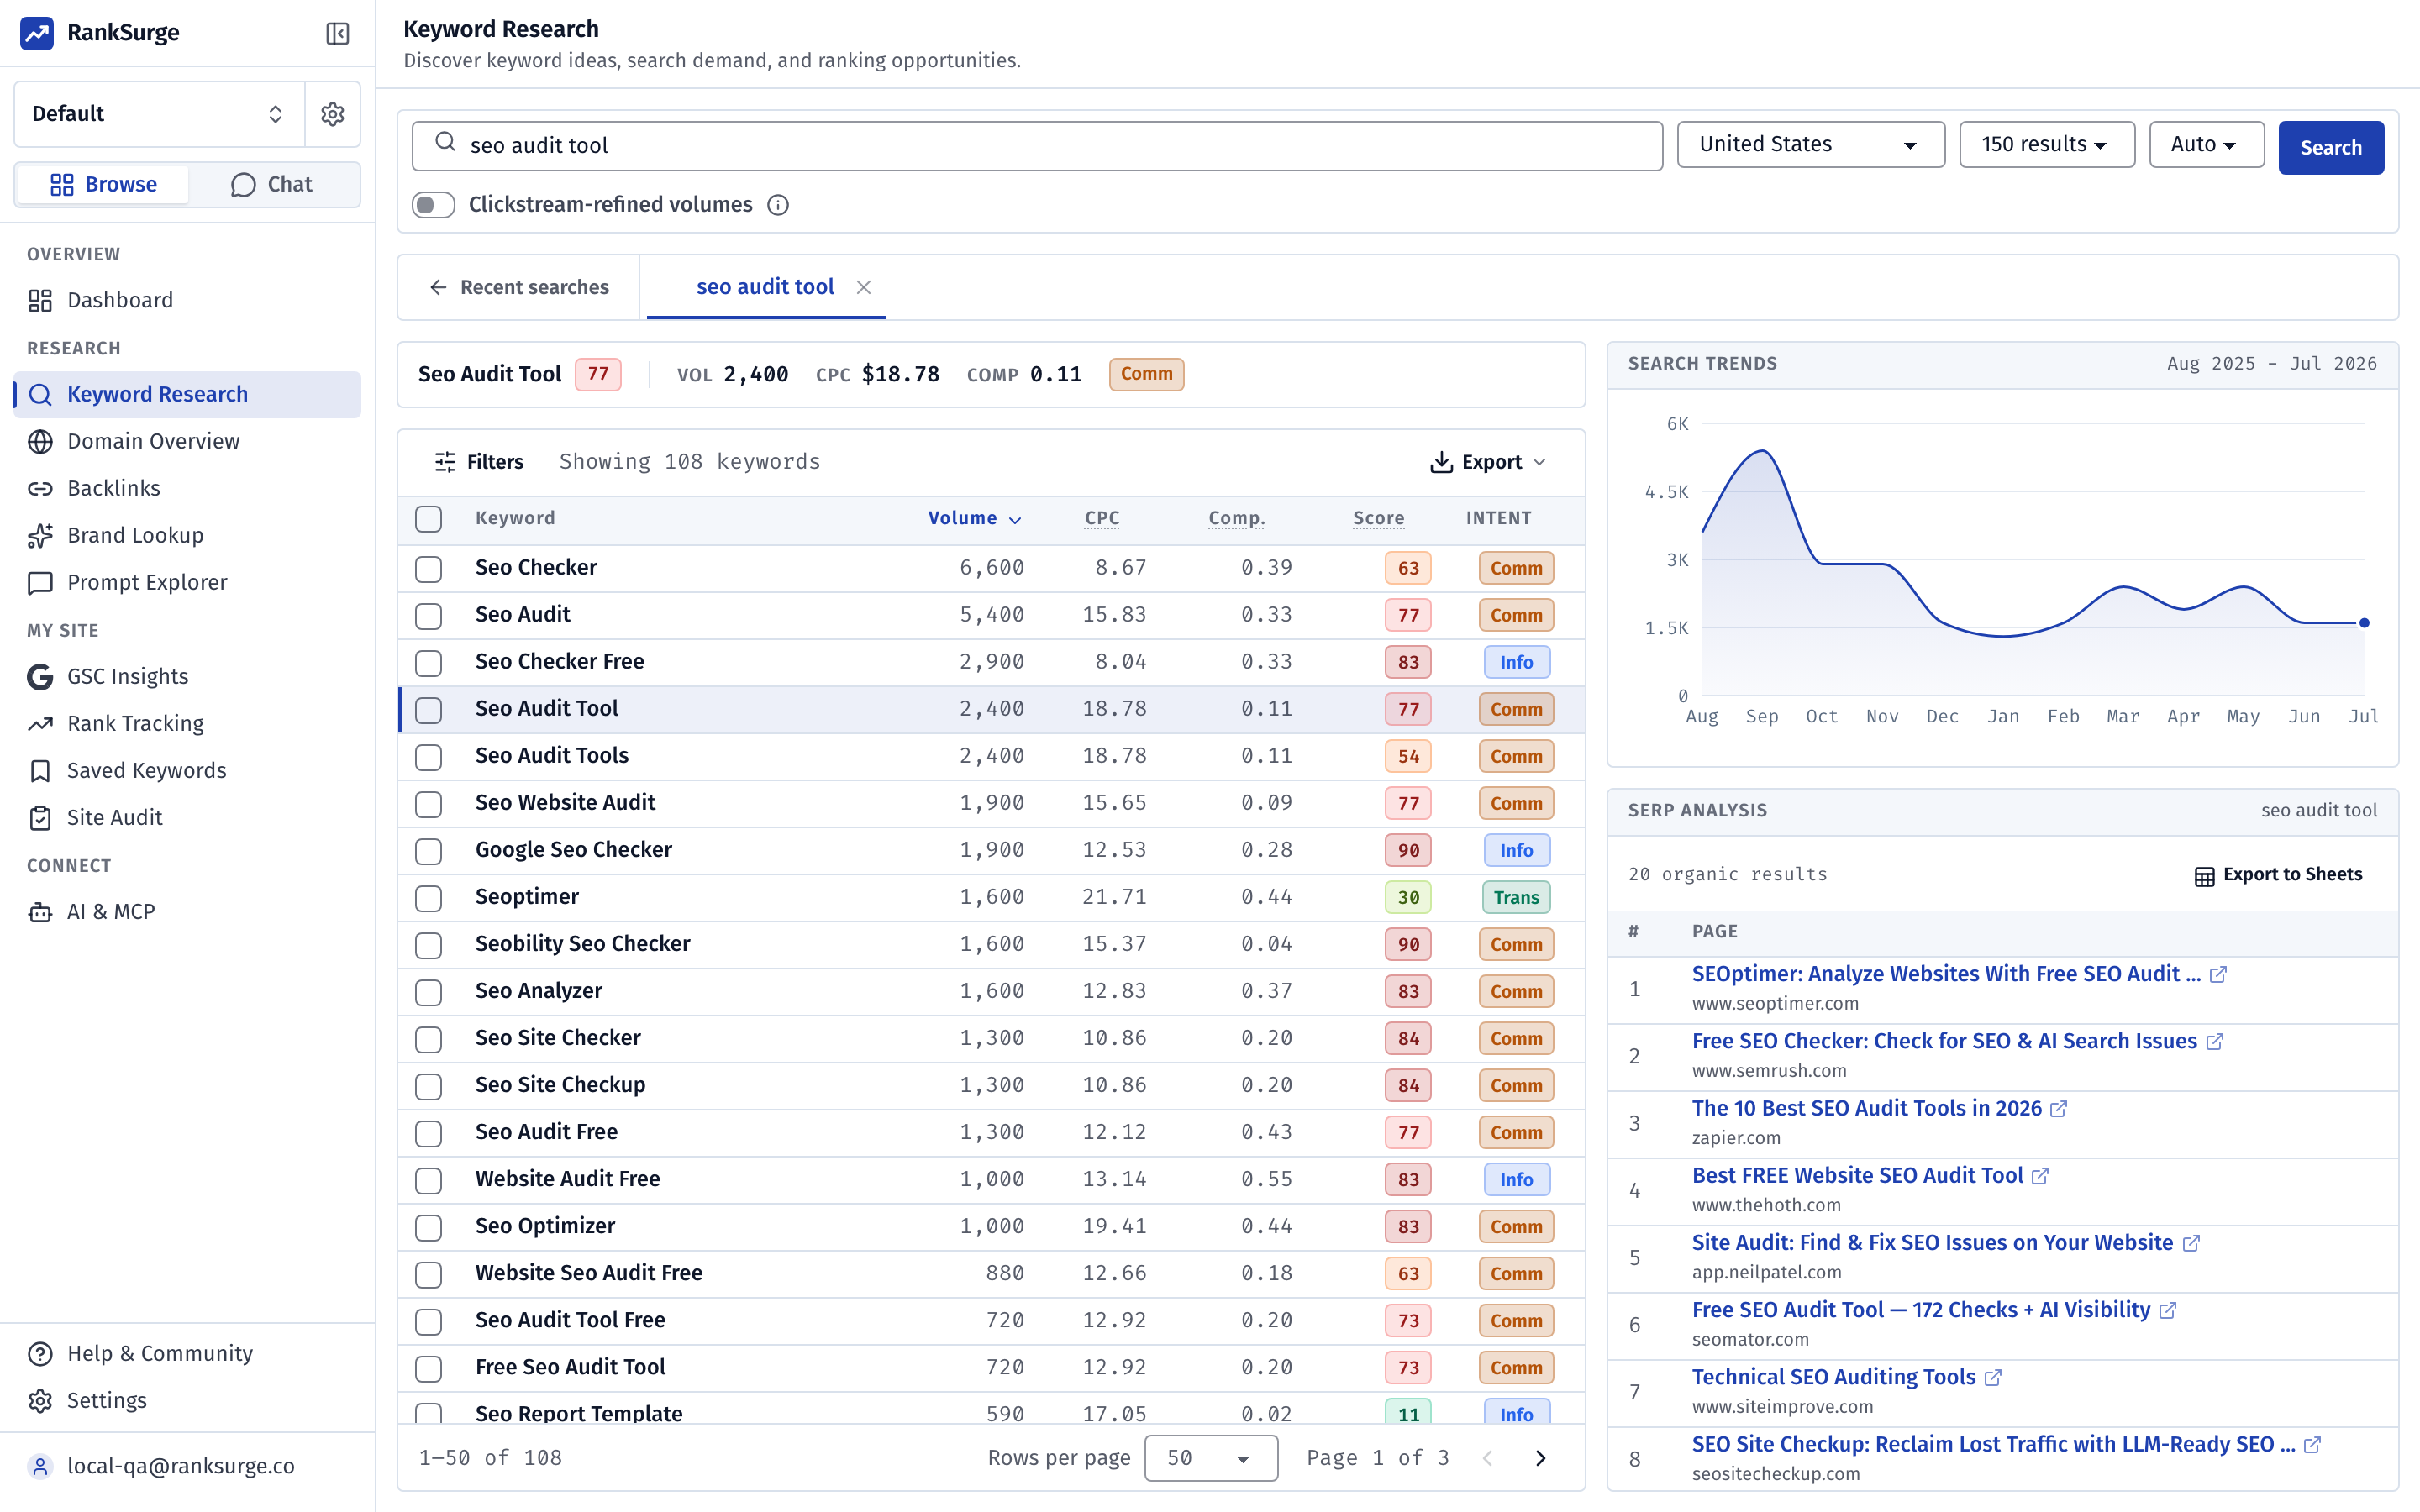Check the Google Seo Checker row checkbox
The height and width of the screenshot is (1512, 2420).
[x=429, y=851]
